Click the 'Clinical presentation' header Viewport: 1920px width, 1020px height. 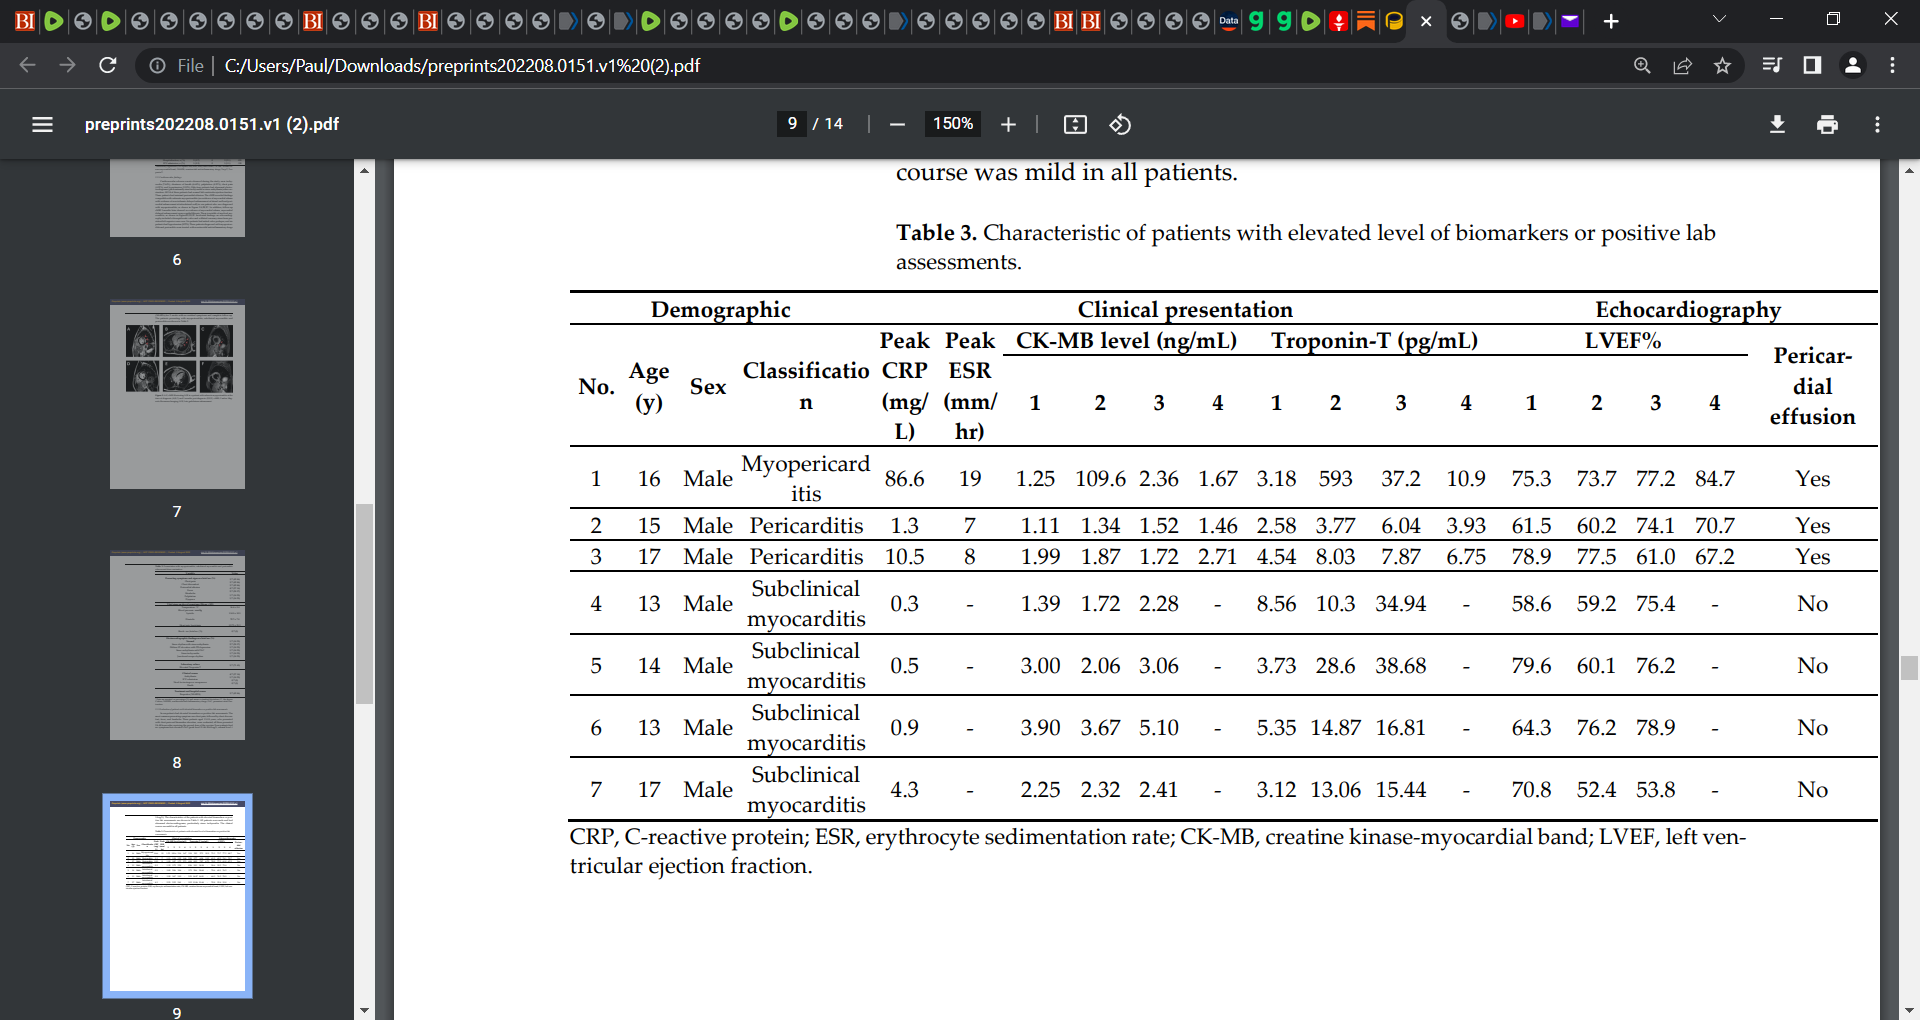point(1185,309)
